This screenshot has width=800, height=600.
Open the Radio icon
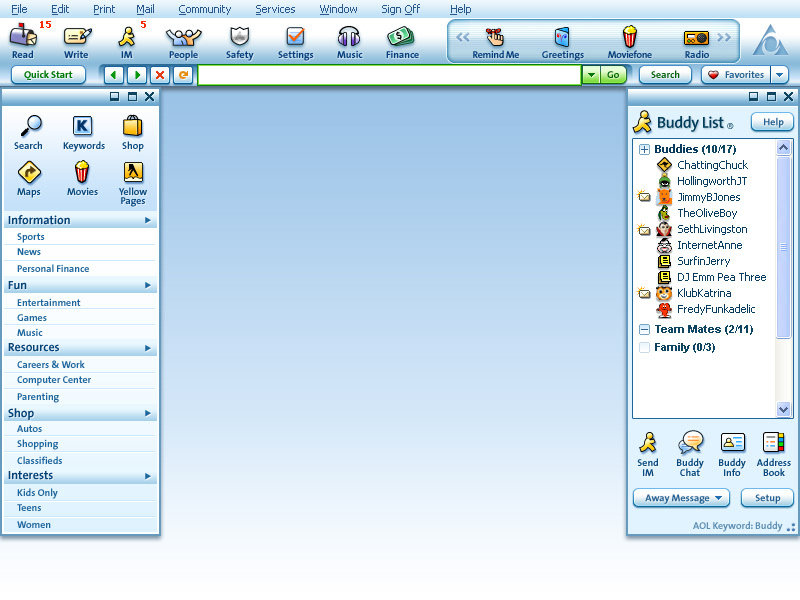[696, 38]
